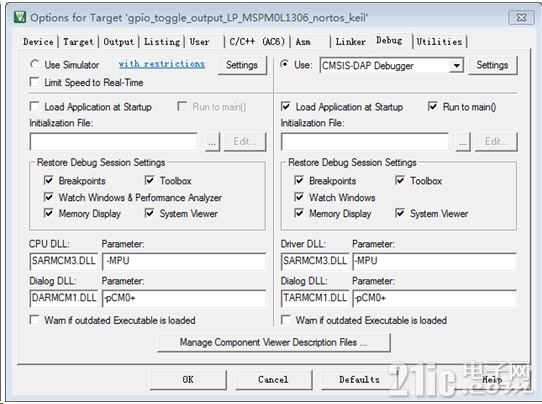This screenshot has height=404, width=542.
Task: Click the Driver DLL parameter field -MPU
Action: 434,261
